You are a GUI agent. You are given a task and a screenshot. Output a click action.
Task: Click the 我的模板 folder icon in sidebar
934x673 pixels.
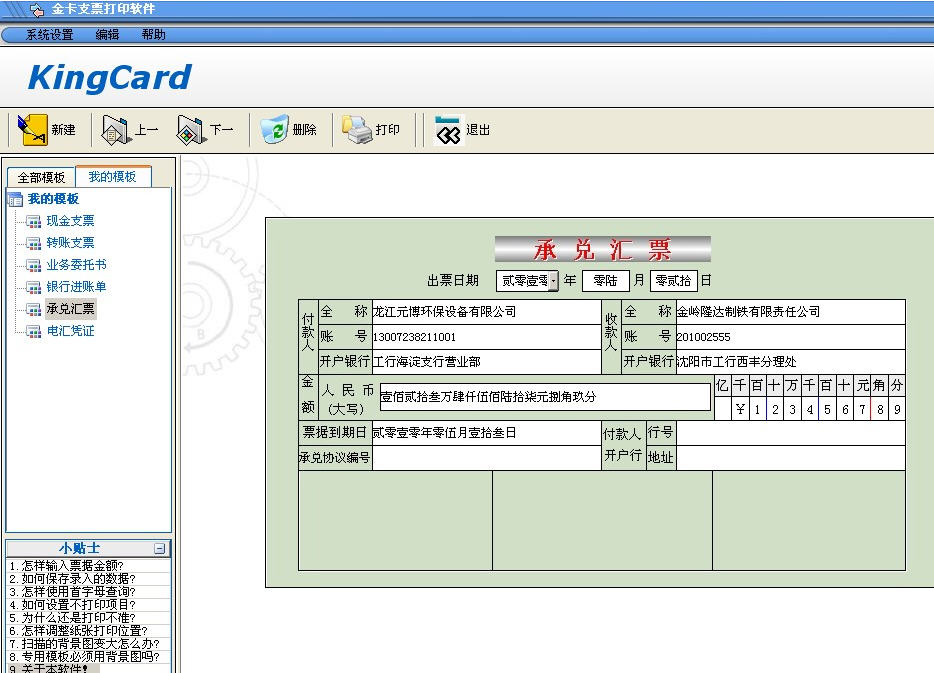(14, 197)
